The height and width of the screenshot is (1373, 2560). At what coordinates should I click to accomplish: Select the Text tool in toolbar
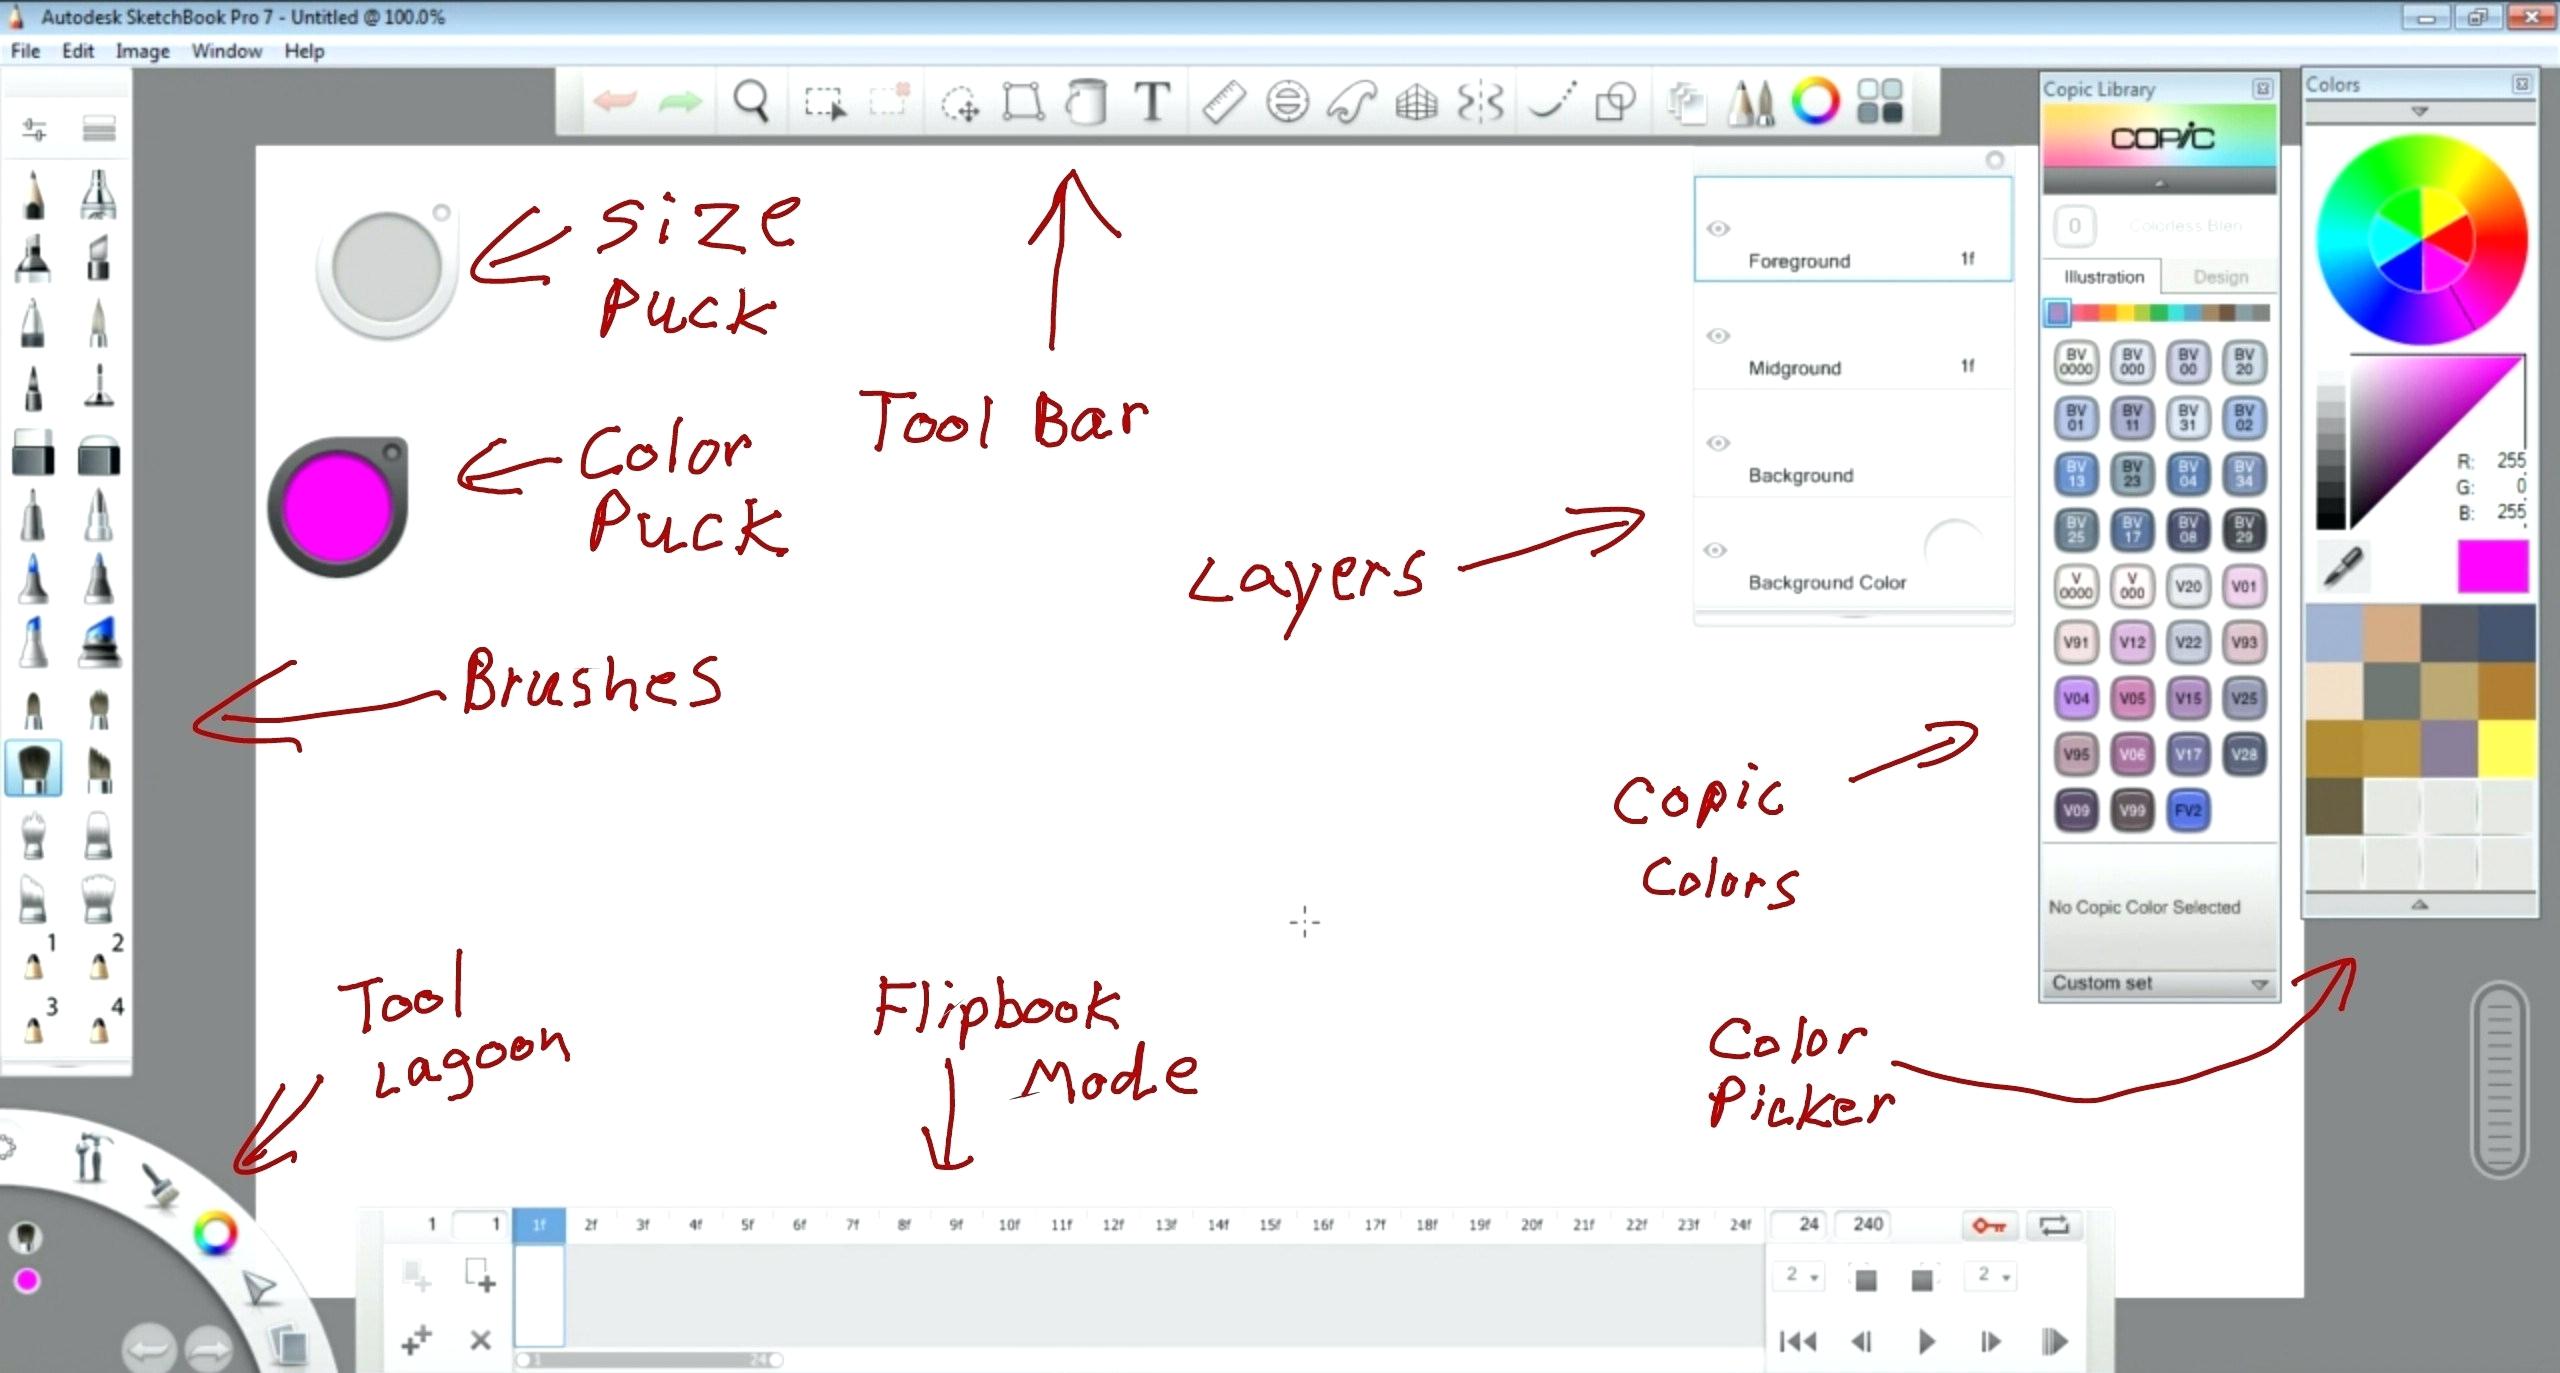tap(1152, 102)
